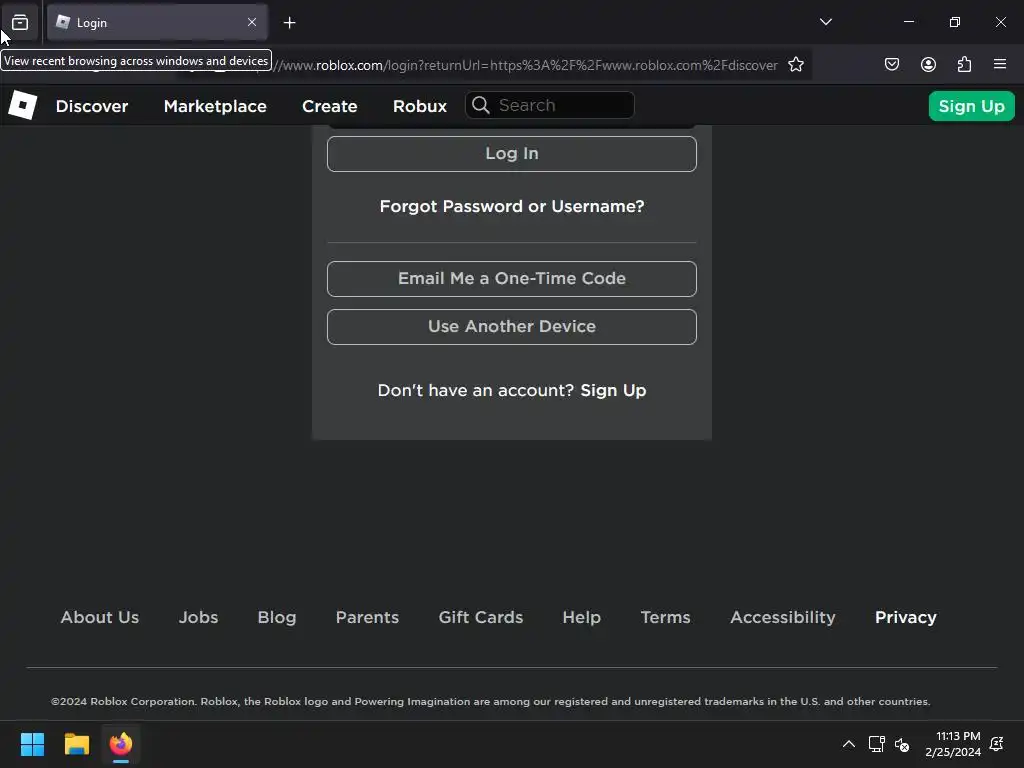Open the Blog footer link
This screenshot has height=768, width=1024.
click(x=277, y=617)
